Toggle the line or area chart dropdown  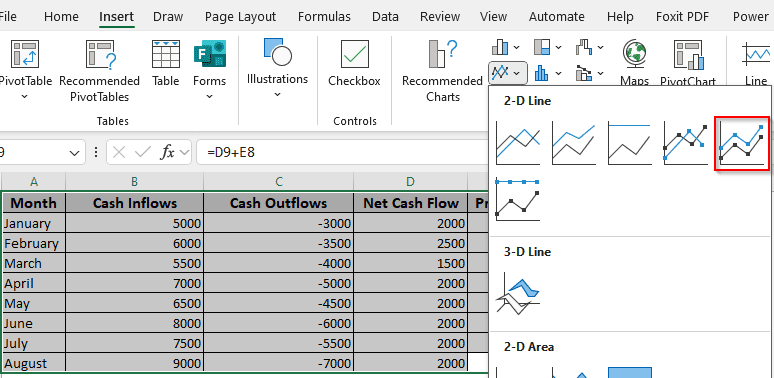(x=508, y=74)
